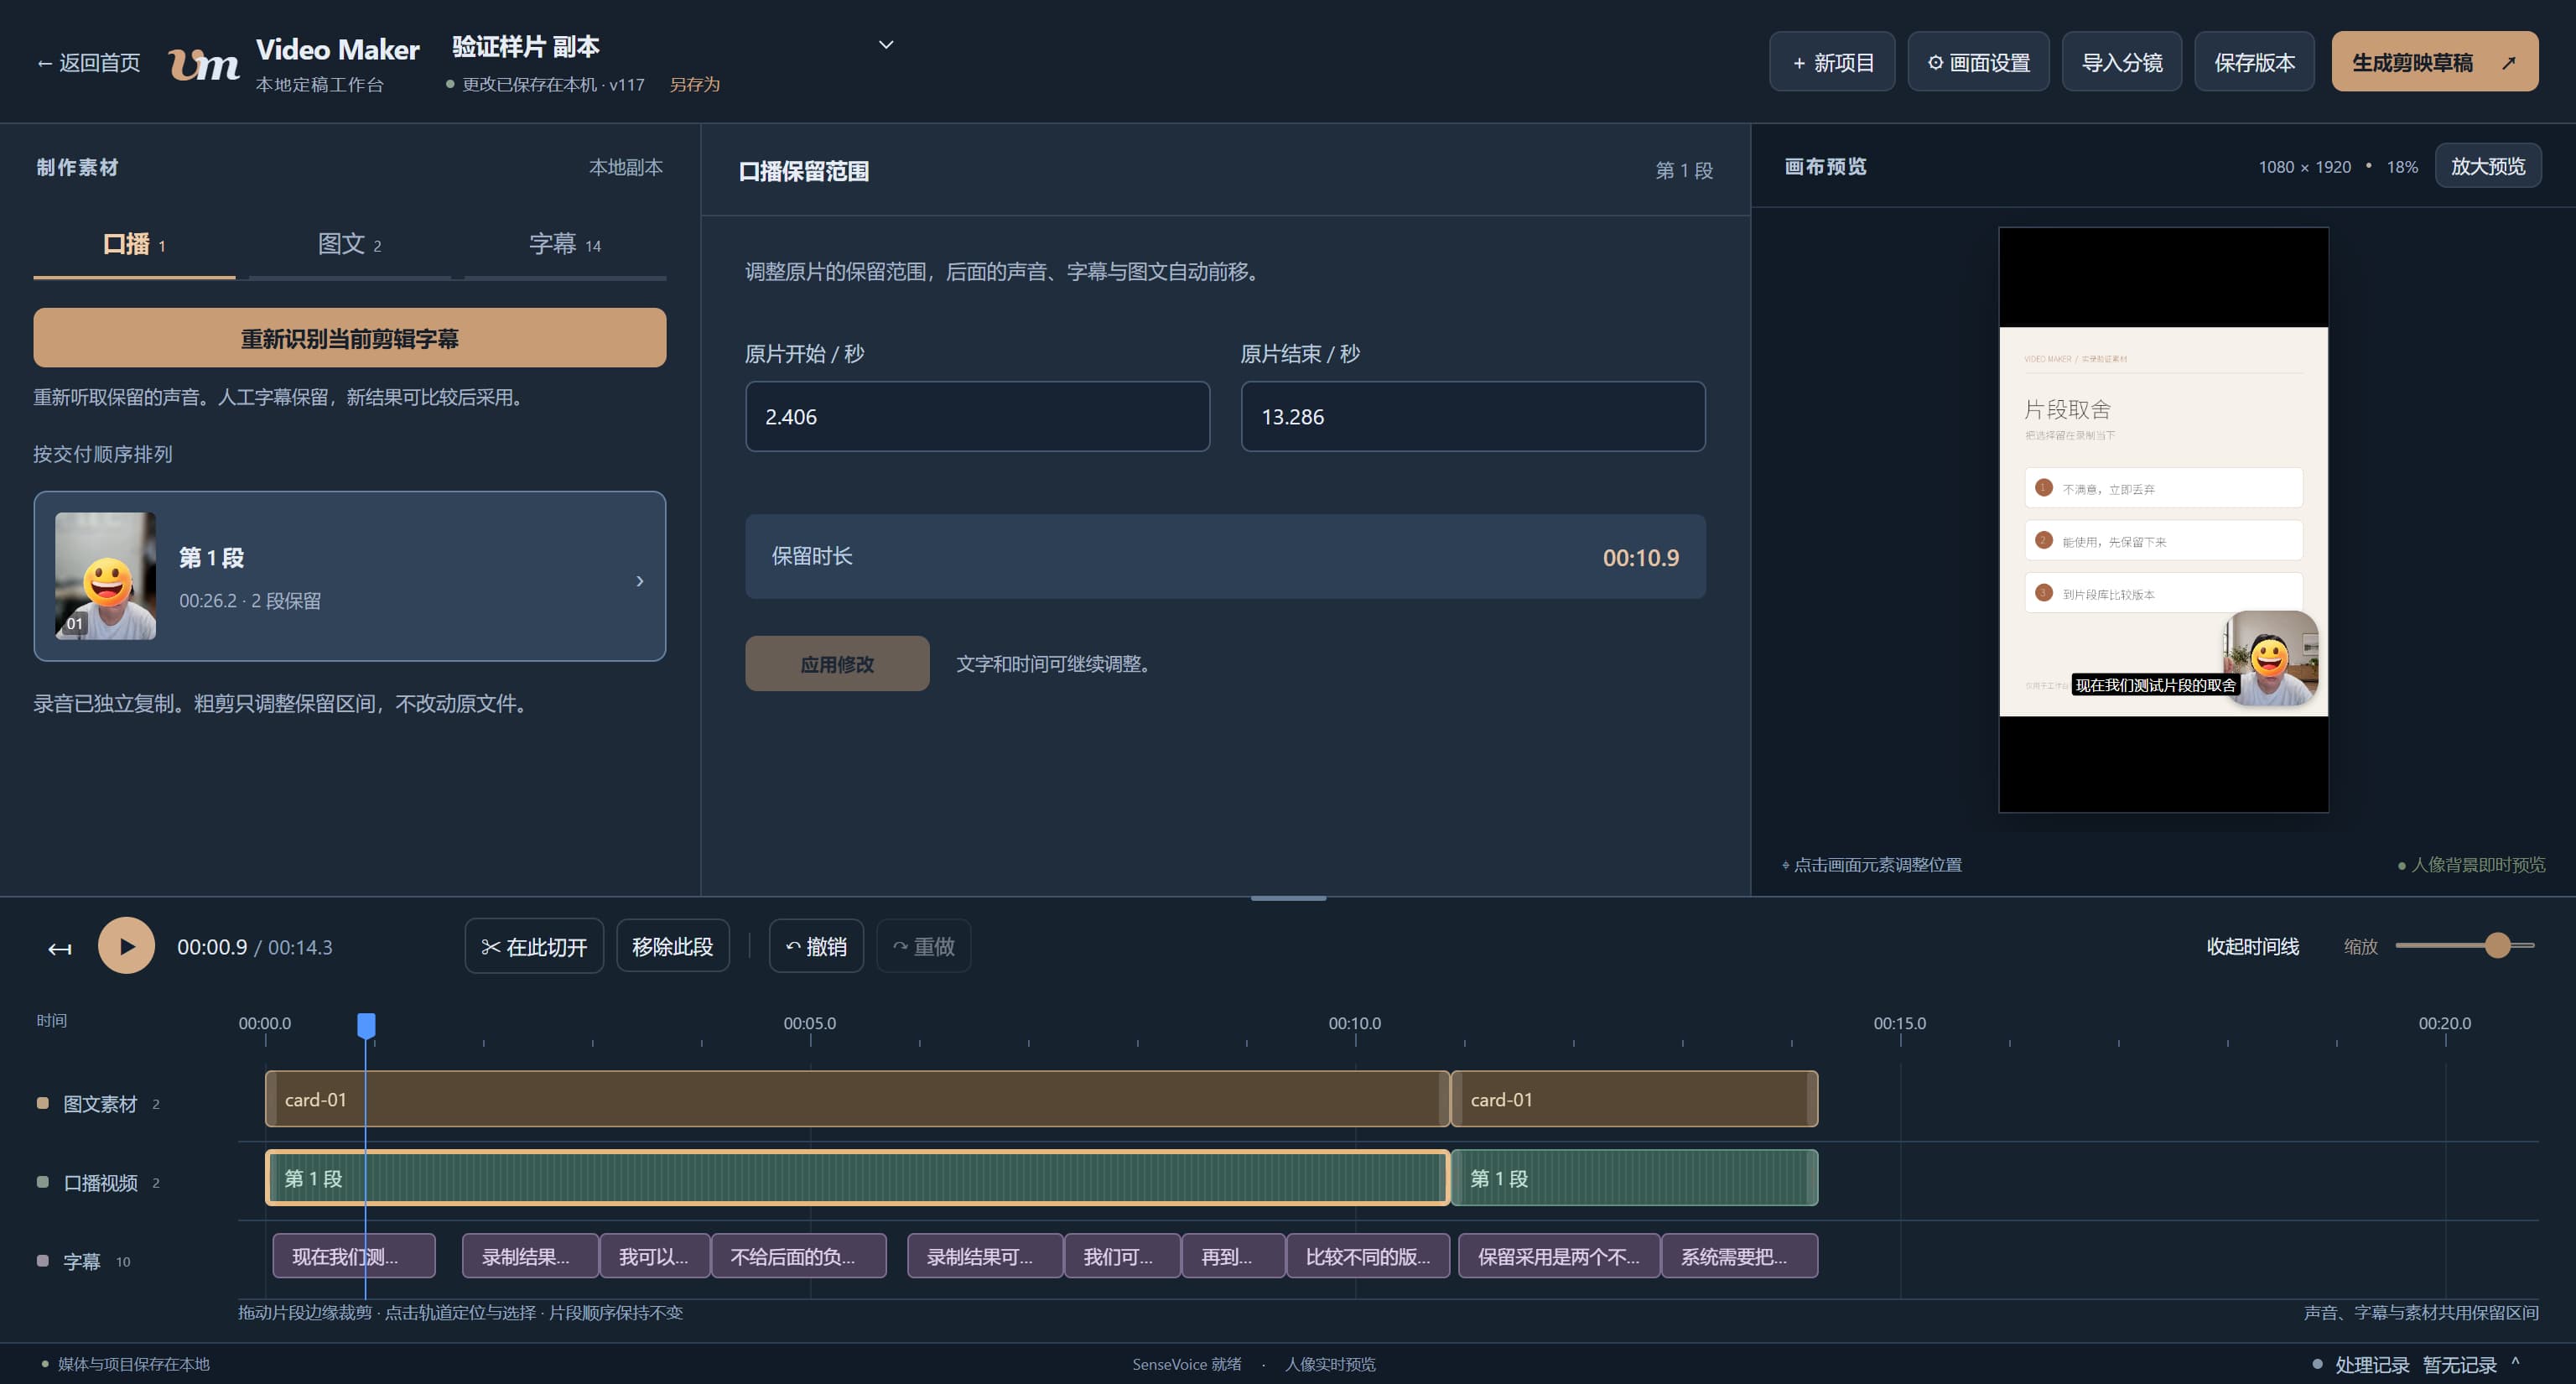Click 重新识别当前剪辑字幕 button
Image resolution: width=2576 pixels, height=1384 pixels.
pos(350,338)
